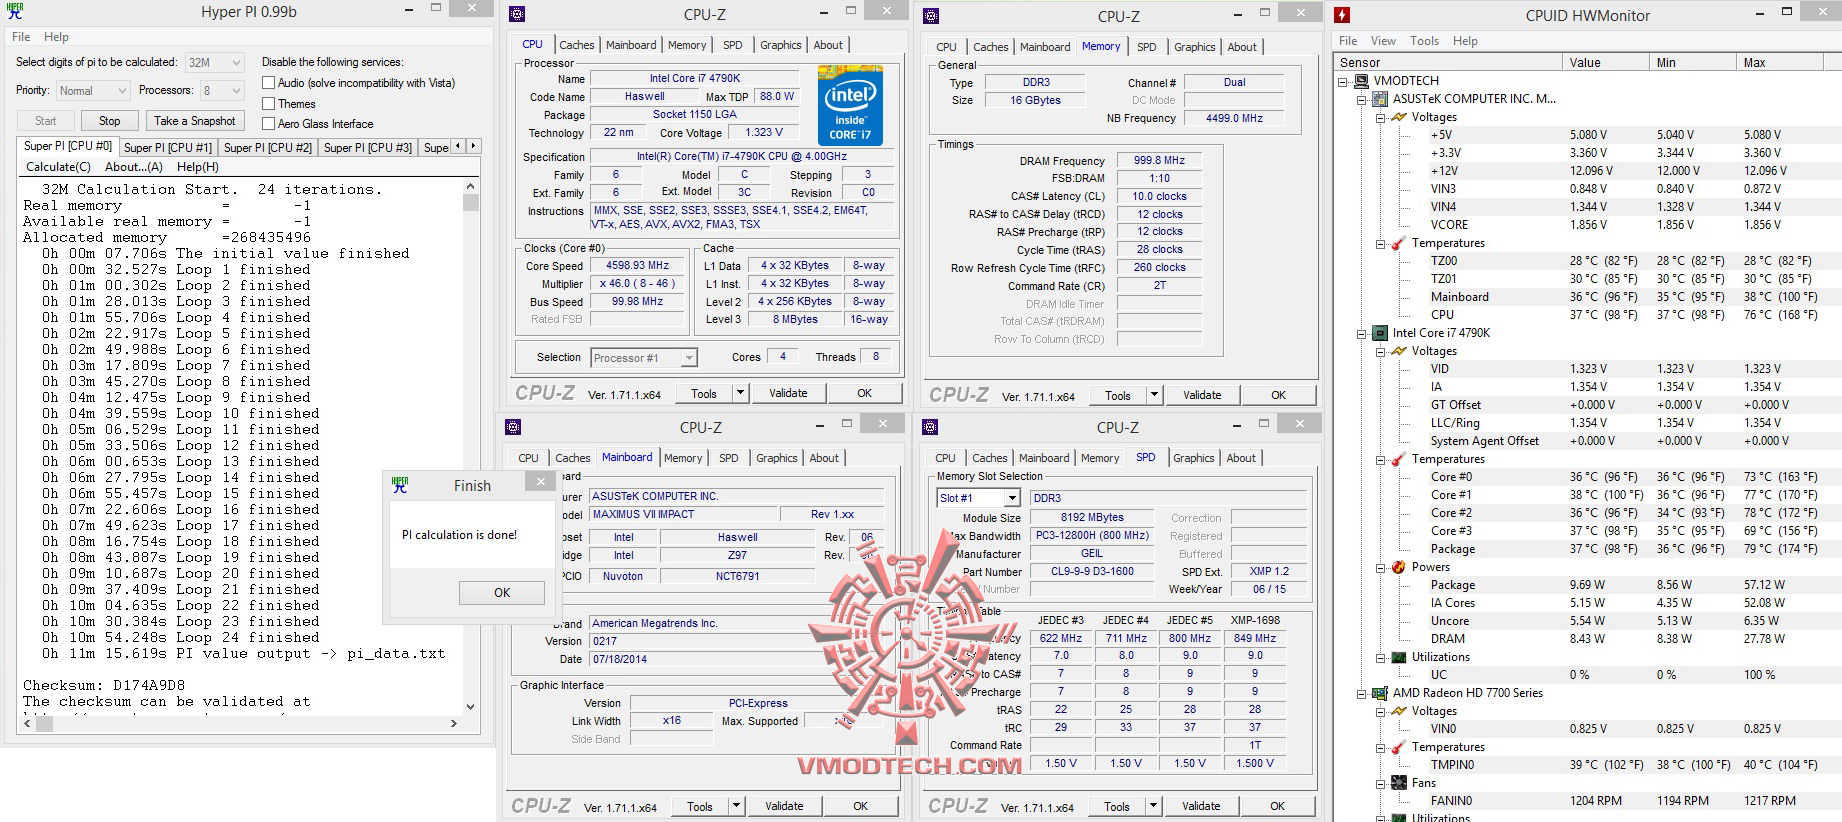The image size is (1842, 822).
Task: Switch to Caches tab in the CPU tab window
Action: [577, 45]
